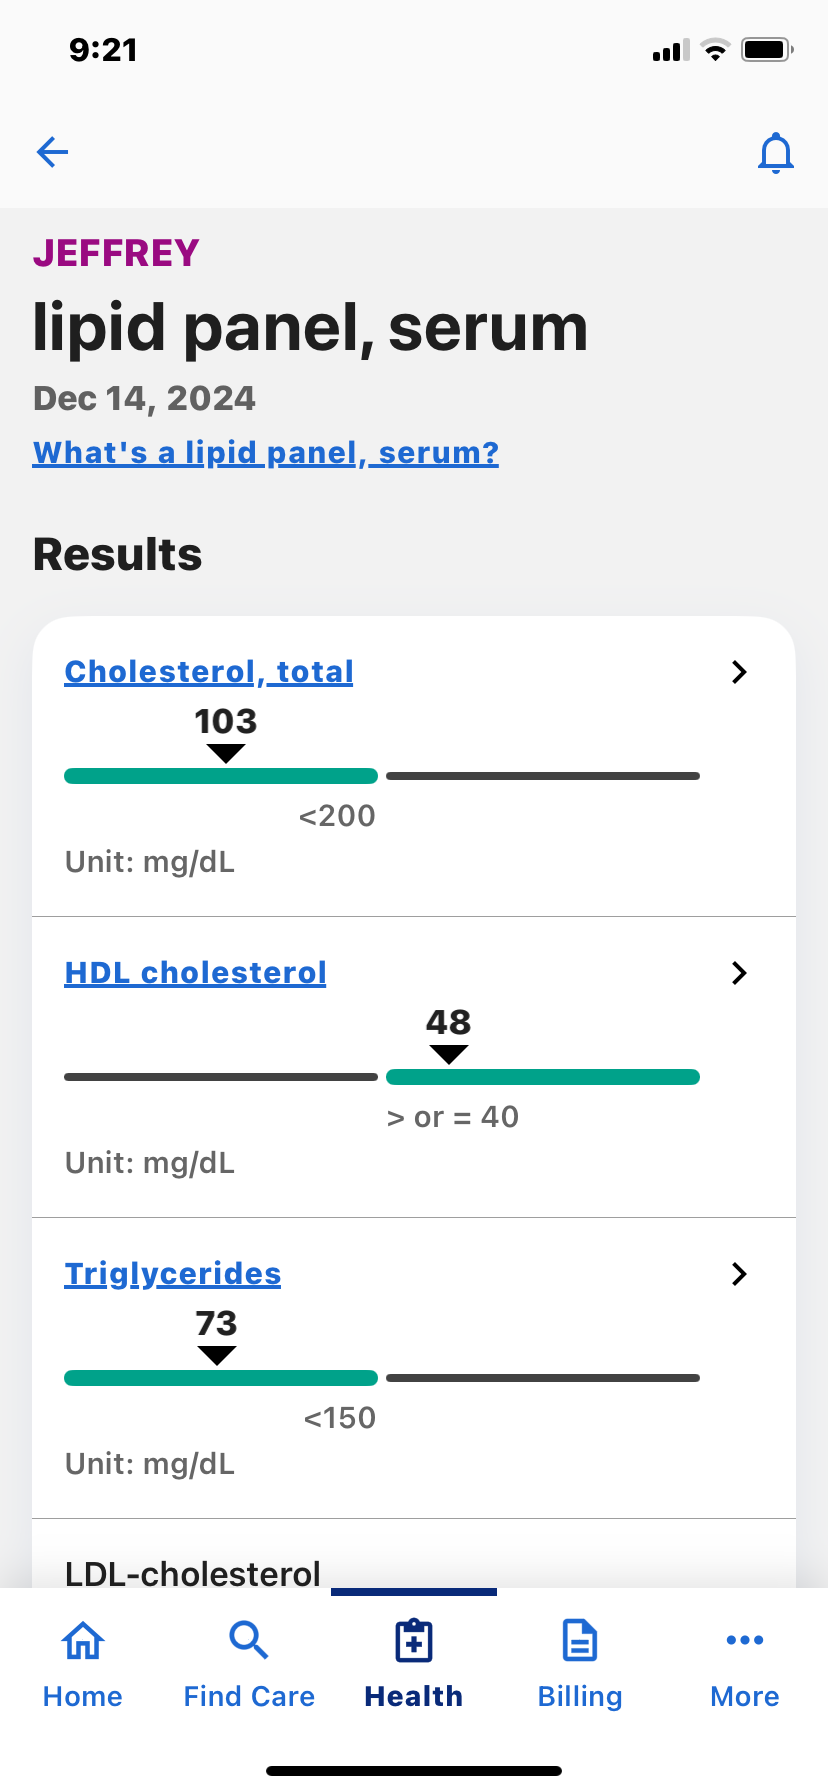Screen dimensions: 828x1792
Task: Tap the Billing document icon
Action: tap(580, 1641)
